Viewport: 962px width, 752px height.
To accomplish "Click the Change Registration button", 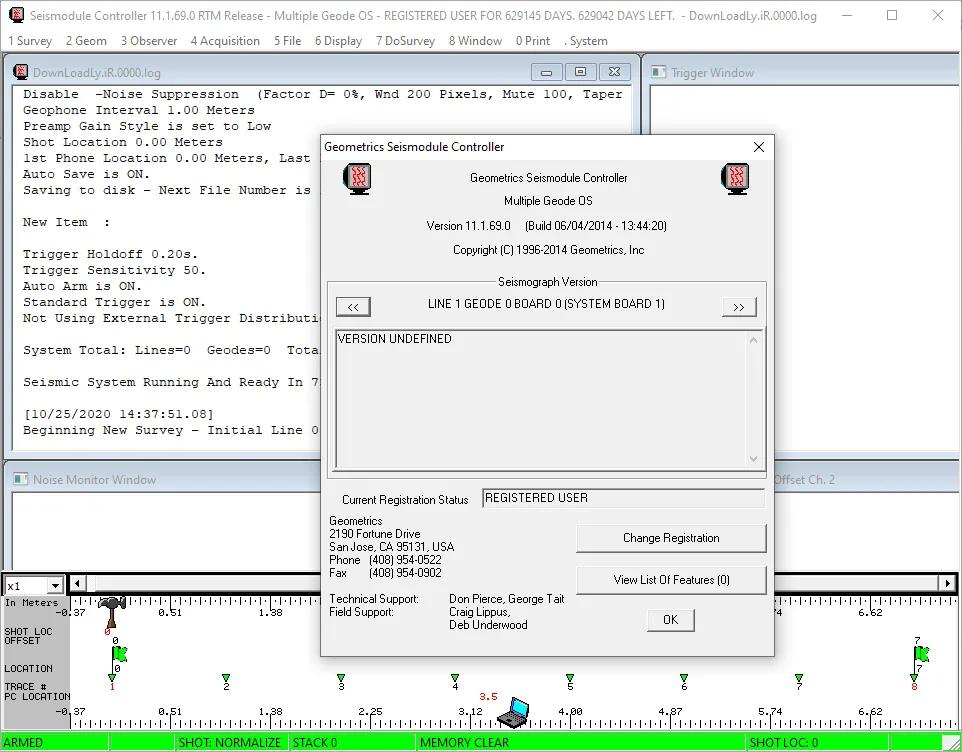I will pos(671,538).
